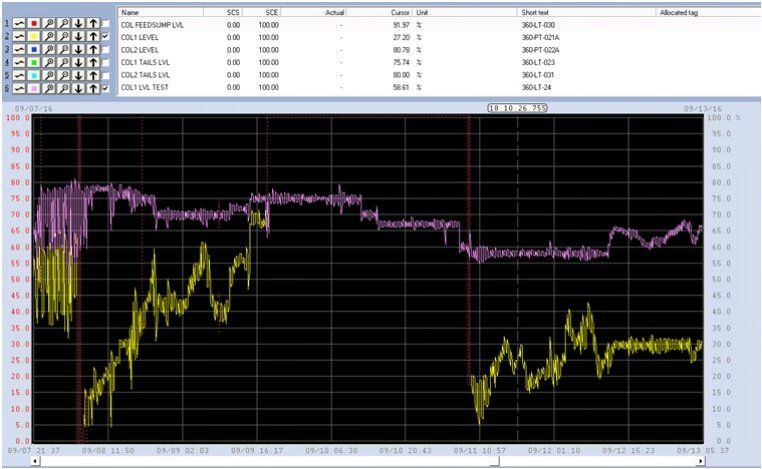Click the right magnifier icon in row 6
Viewport: 762px width, 469px height.
click(63, 89)
